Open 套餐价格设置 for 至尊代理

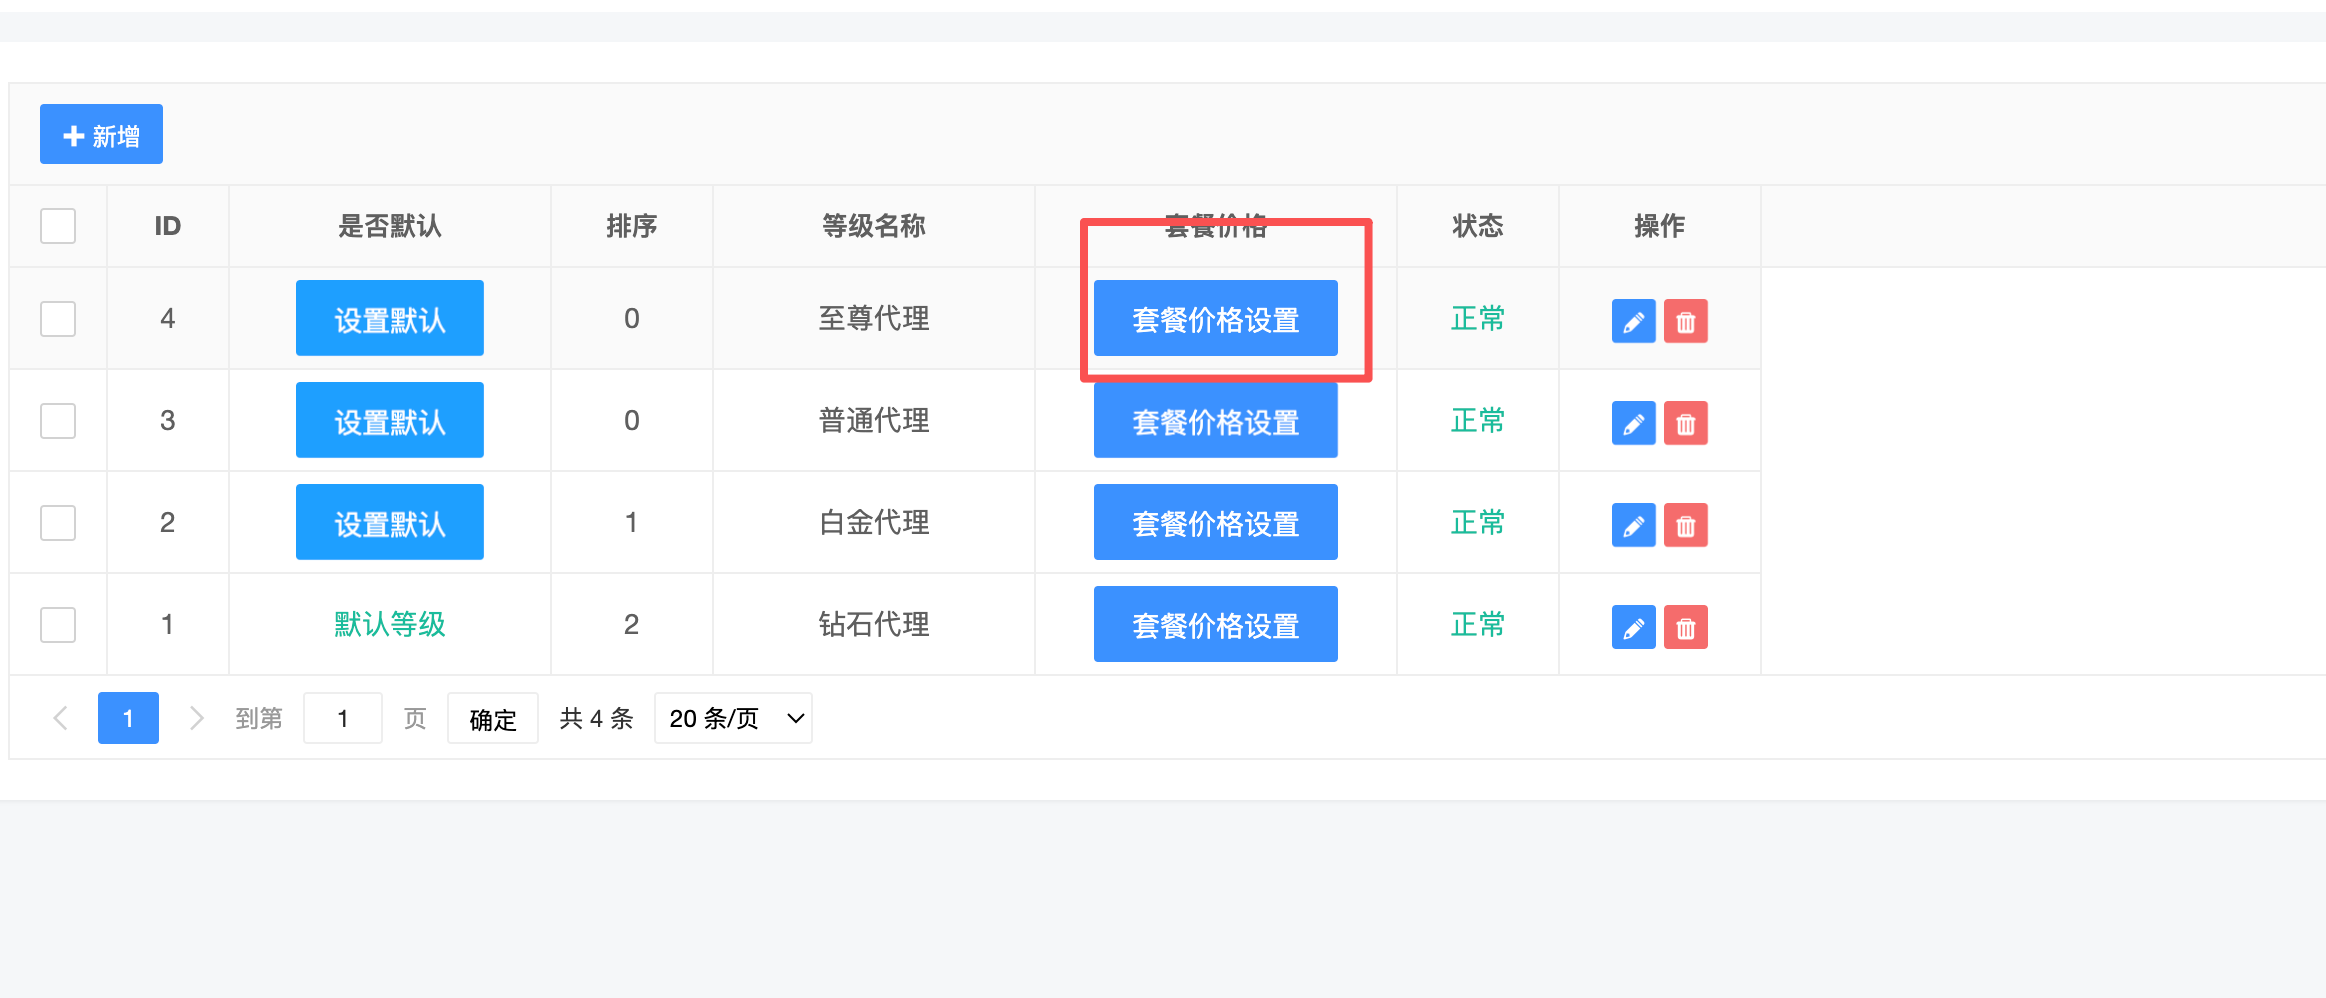[x=1215, y=318]
